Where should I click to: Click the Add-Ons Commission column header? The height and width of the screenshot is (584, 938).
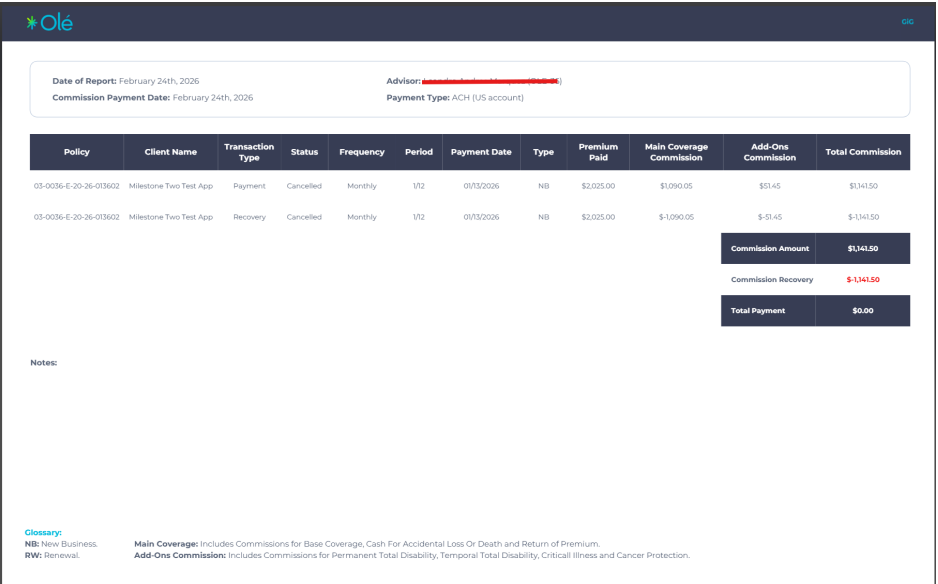click(x=769, y=152)
